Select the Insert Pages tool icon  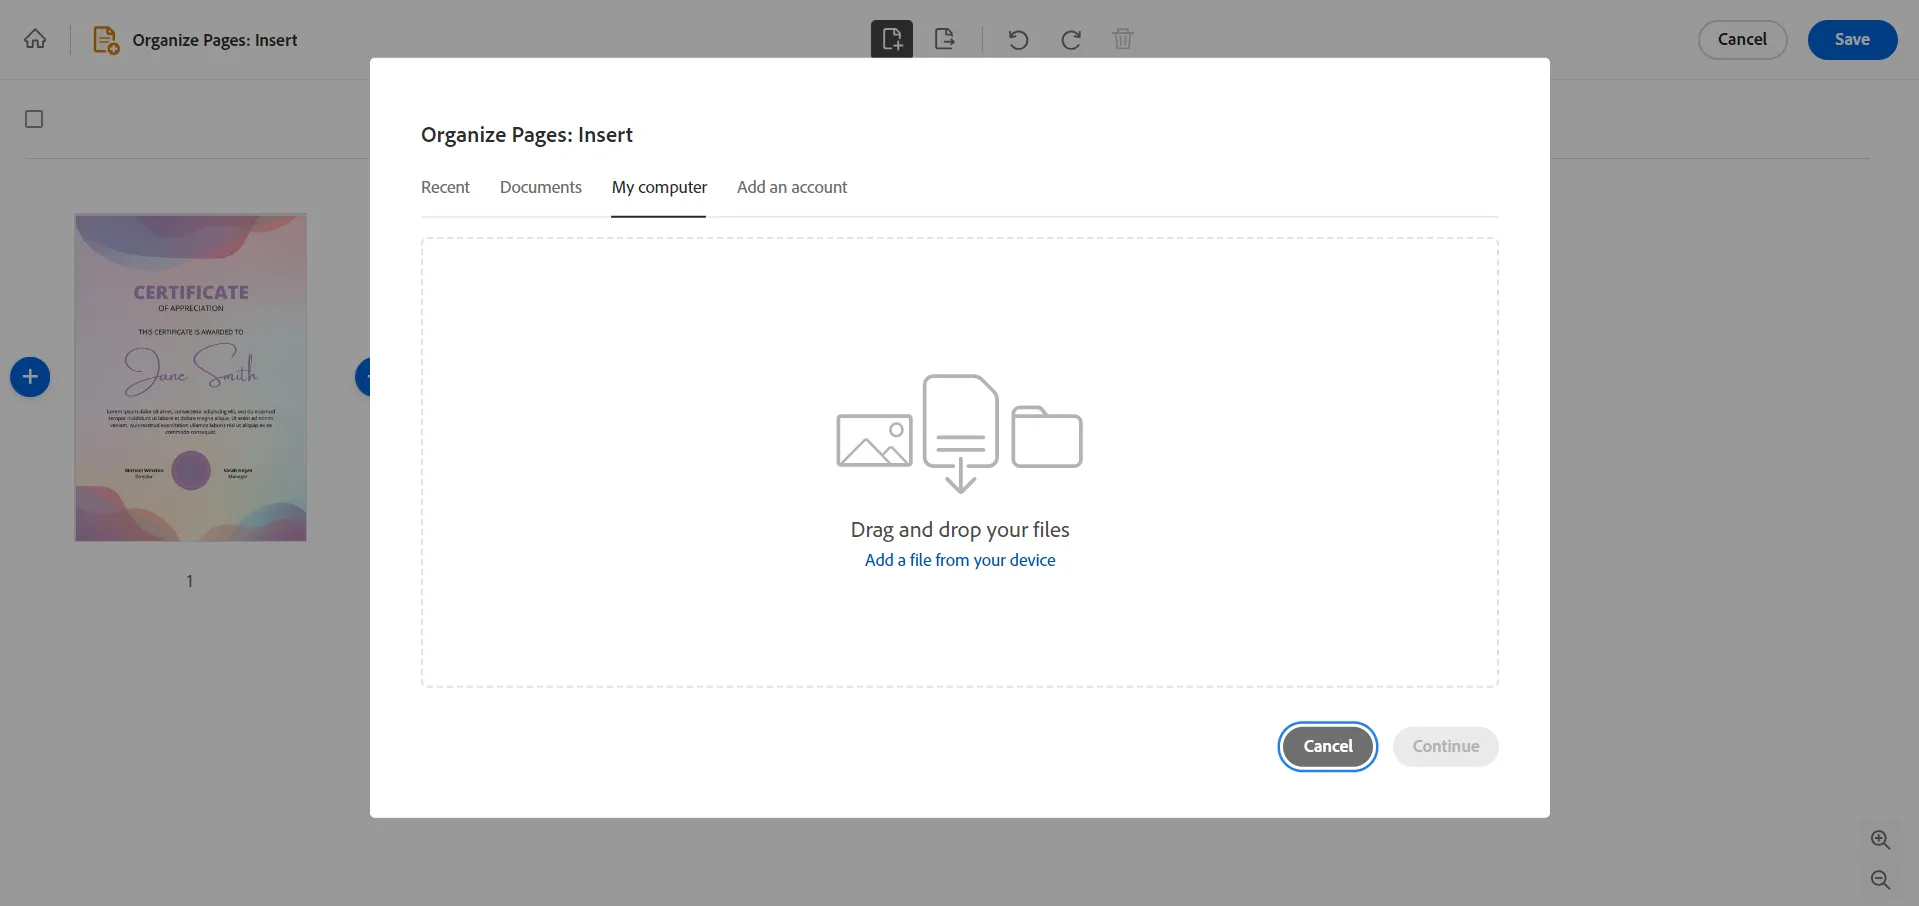click(891, 39)
